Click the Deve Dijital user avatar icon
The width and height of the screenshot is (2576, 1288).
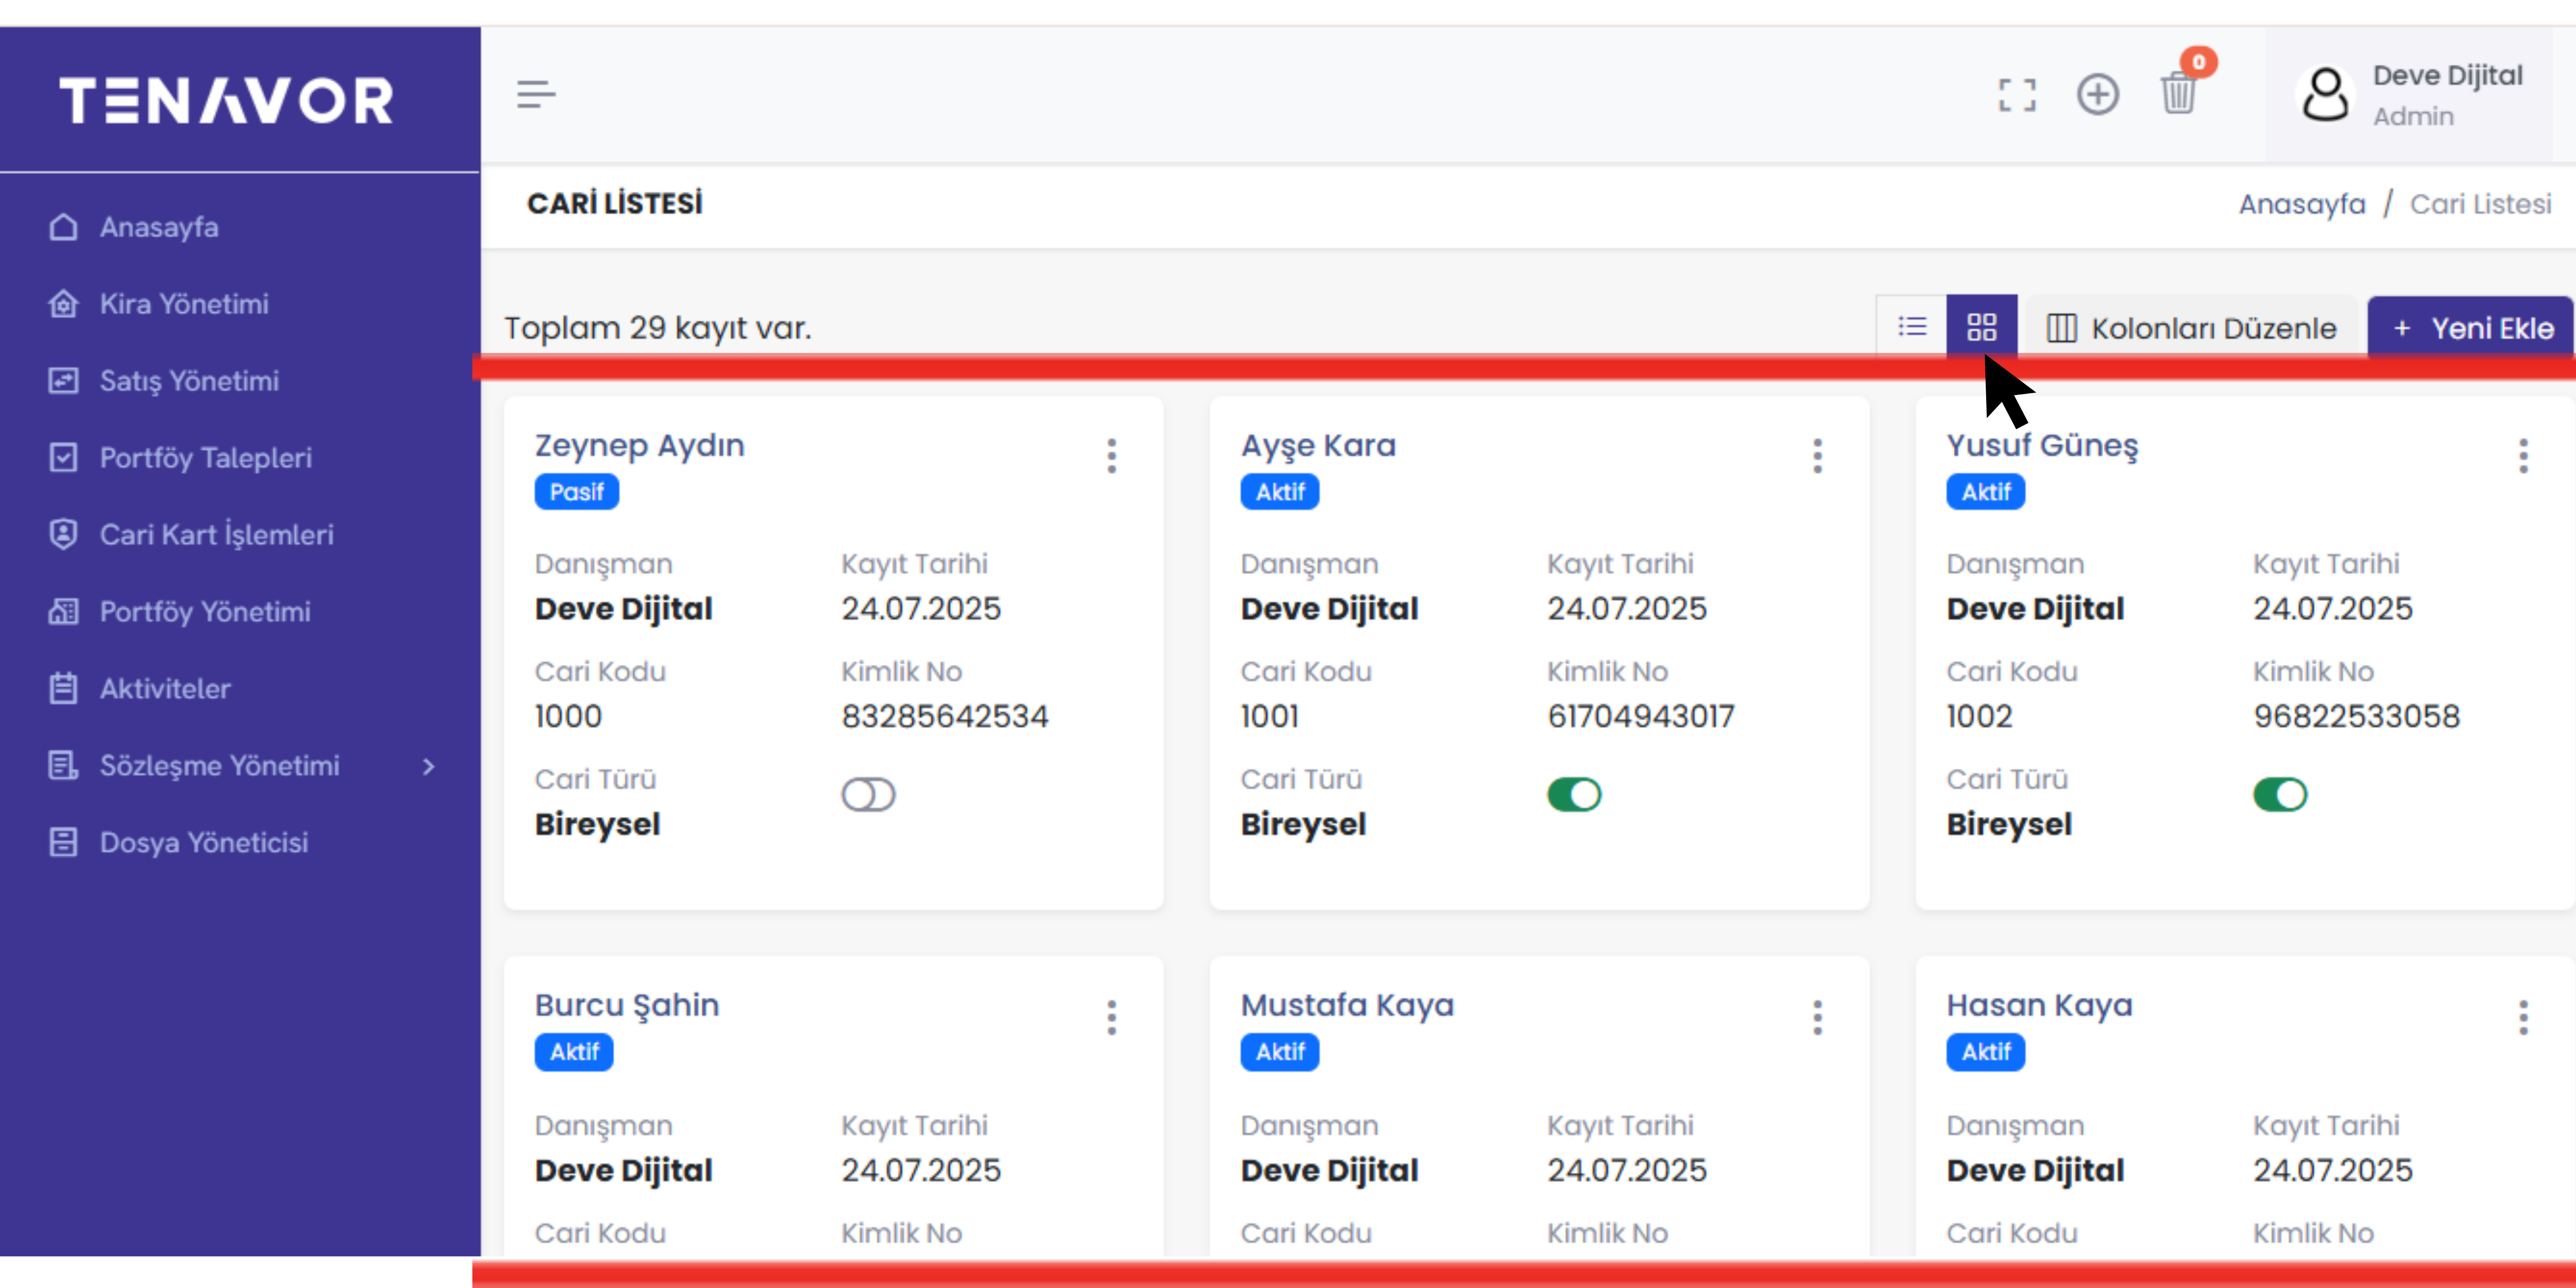[2325, 95]
